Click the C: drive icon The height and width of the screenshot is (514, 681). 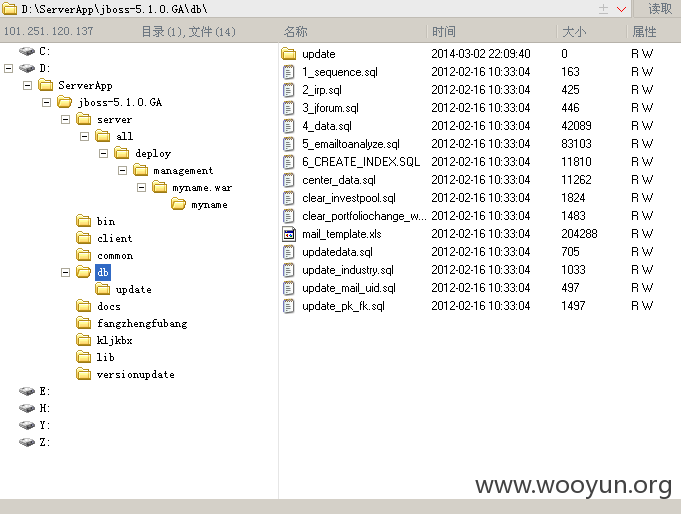[27, 51]
